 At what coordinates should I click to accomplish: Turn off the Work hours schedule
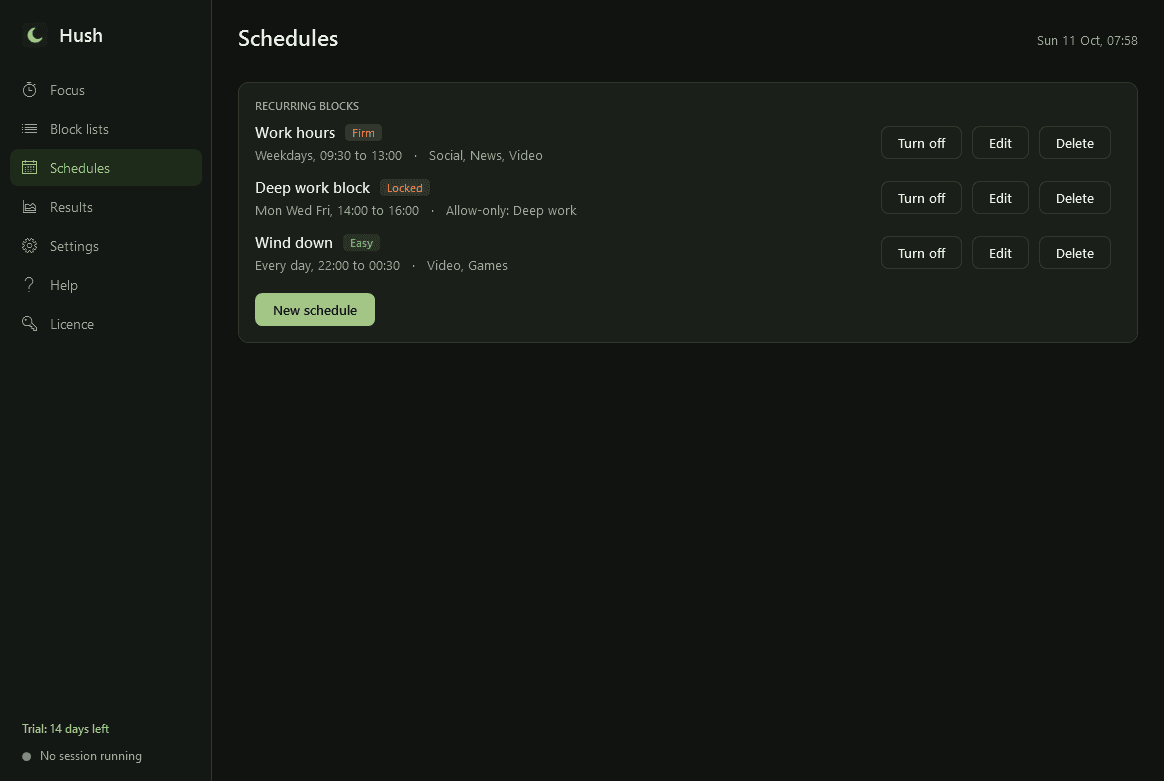(921, 143)
